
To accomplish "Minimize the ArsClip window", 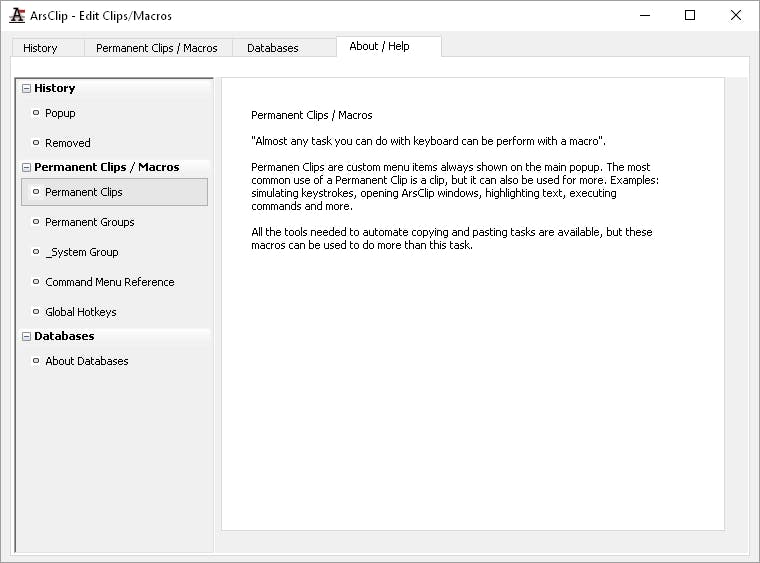I will click(x=645, y=16).
